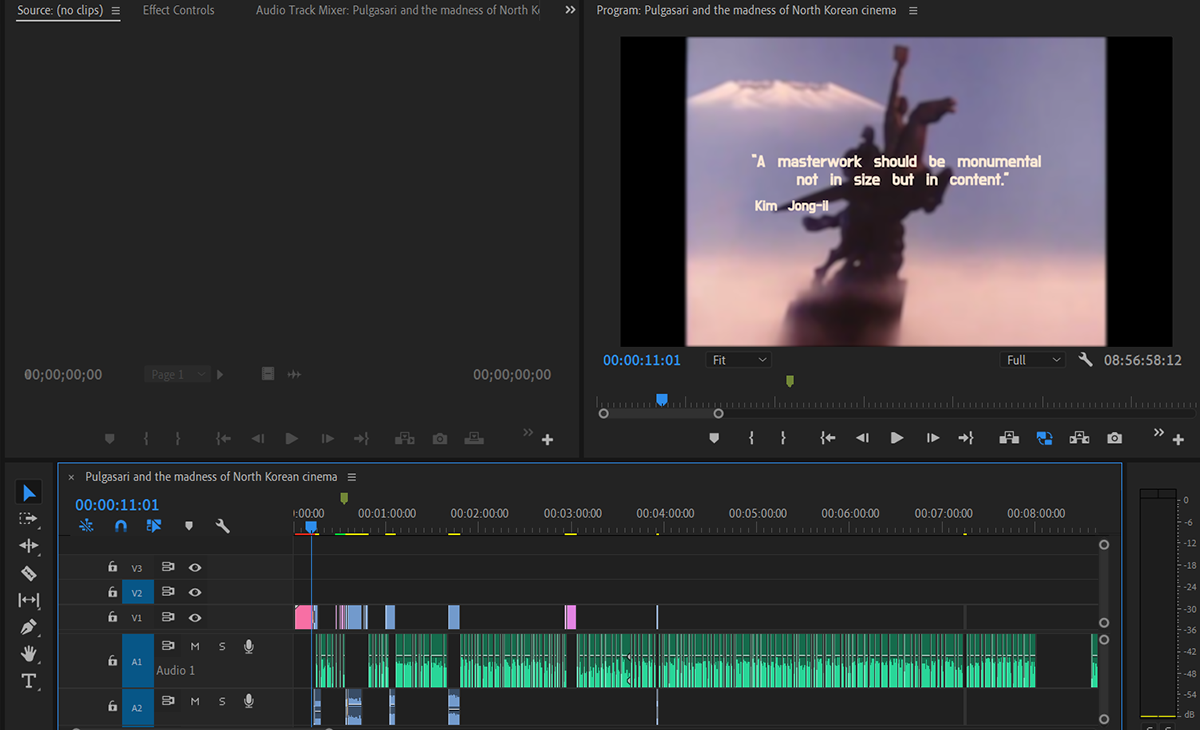Open the Fit zoom level dropdown

[739, 360]
